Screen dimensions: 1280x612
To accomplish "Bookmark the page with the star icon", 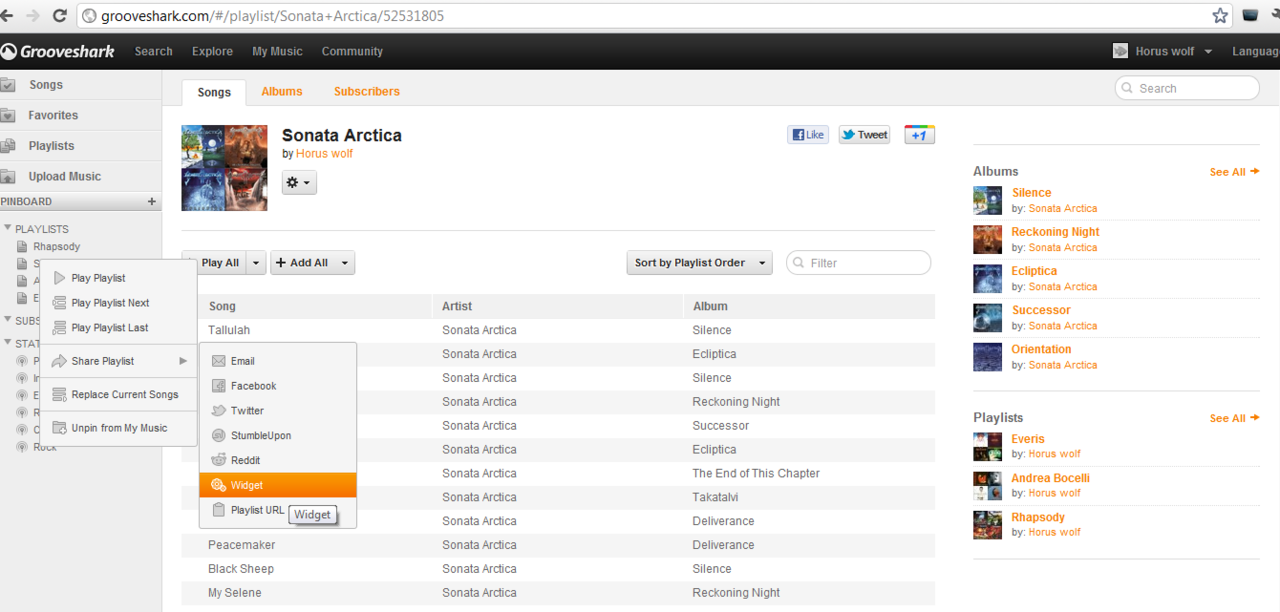I will (1220, 16).
